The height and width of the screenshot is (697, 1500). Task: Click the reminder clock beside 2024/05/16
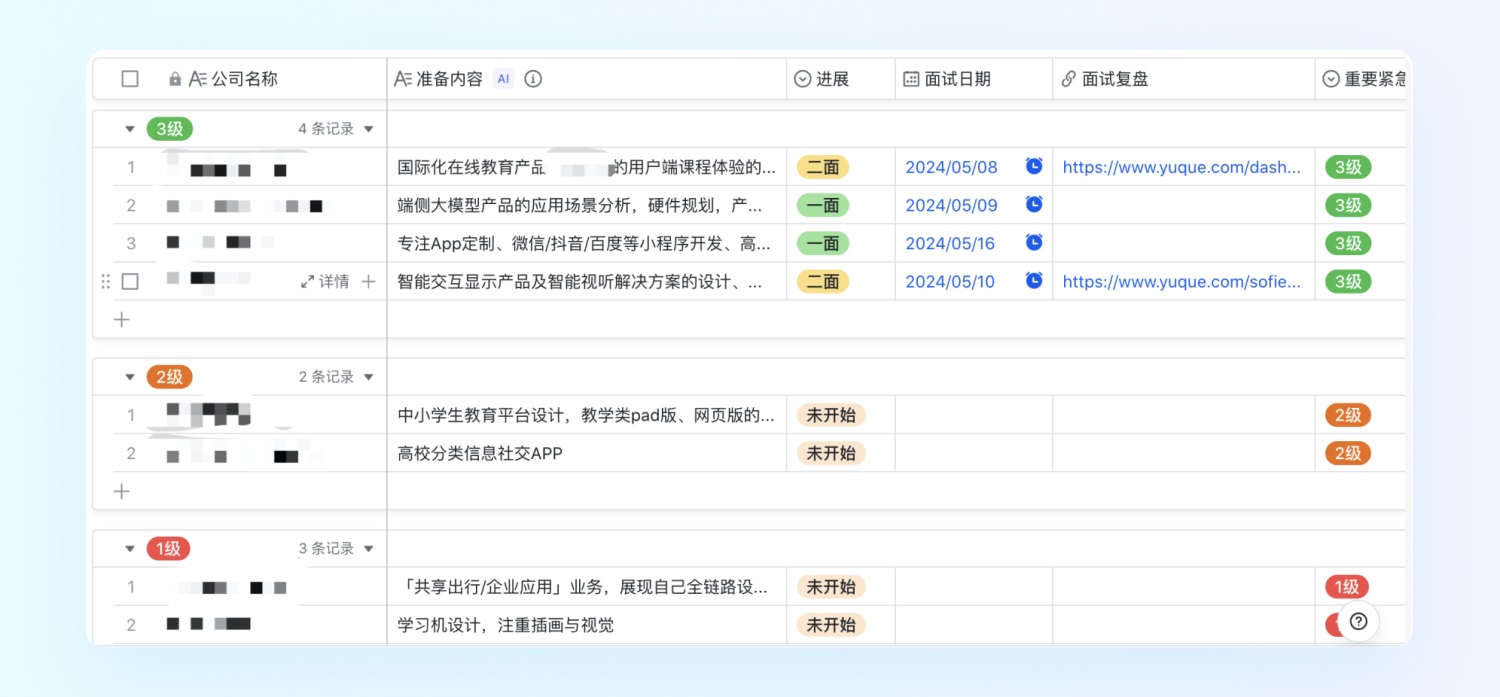1034,243
